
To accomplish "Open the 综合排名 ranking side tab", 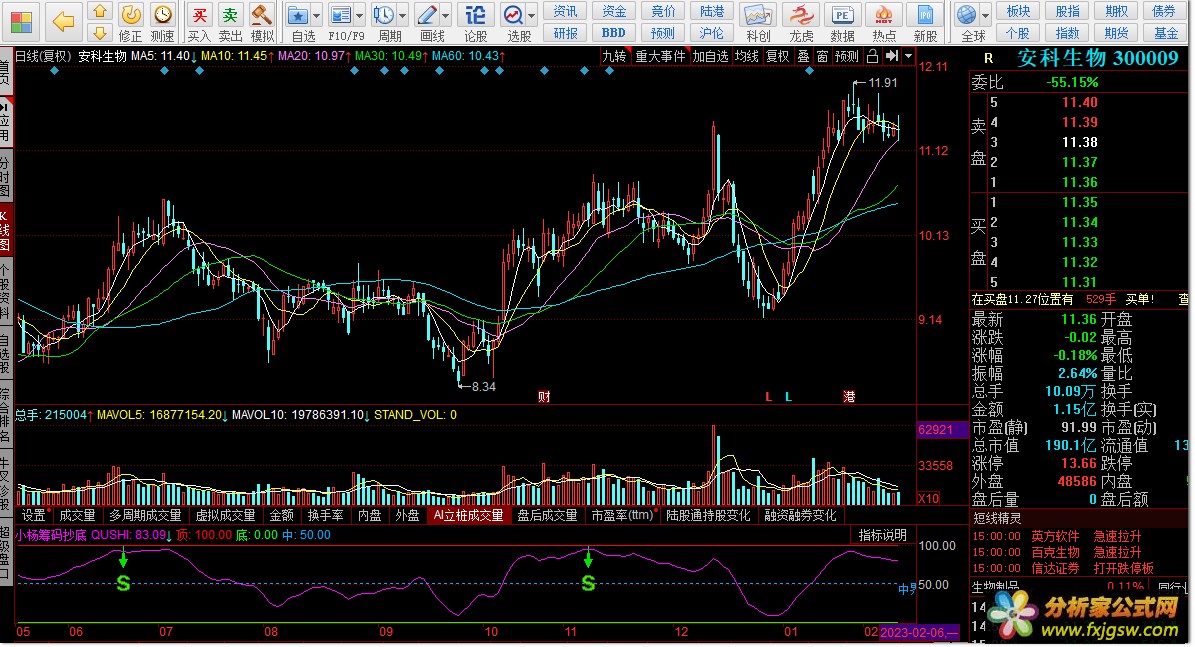I will point(5,415).
